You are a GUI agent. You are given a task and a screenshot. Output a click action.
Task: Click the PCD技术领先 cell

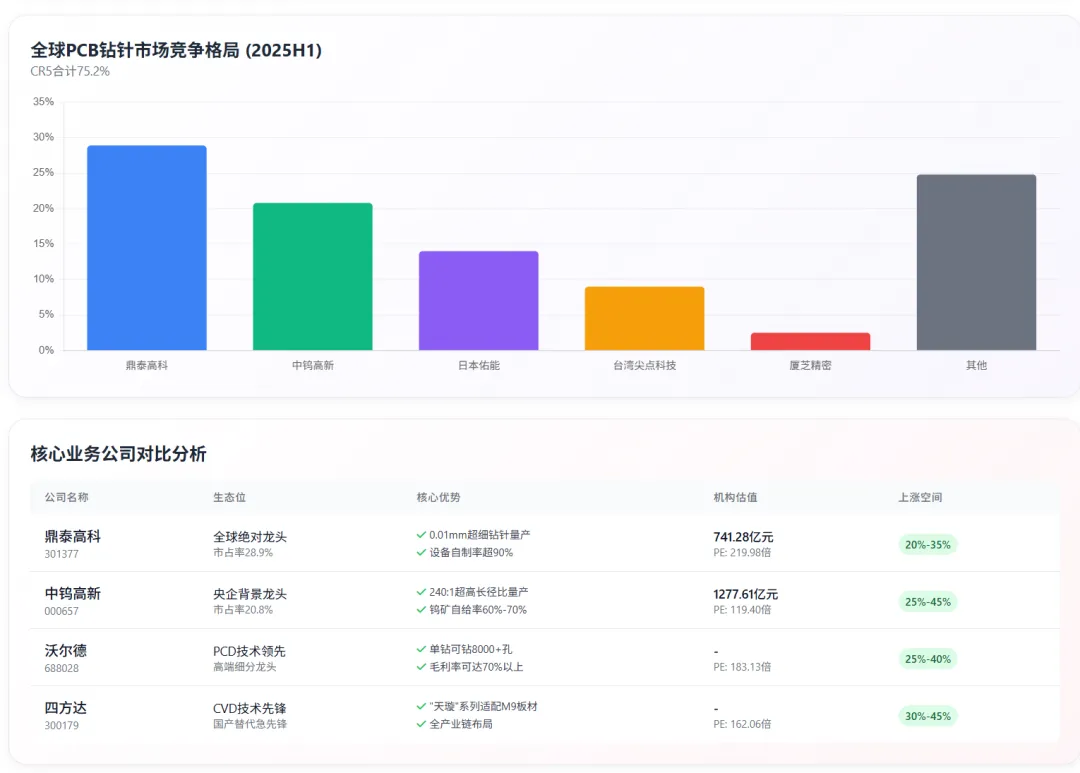(x=249, y=651)
